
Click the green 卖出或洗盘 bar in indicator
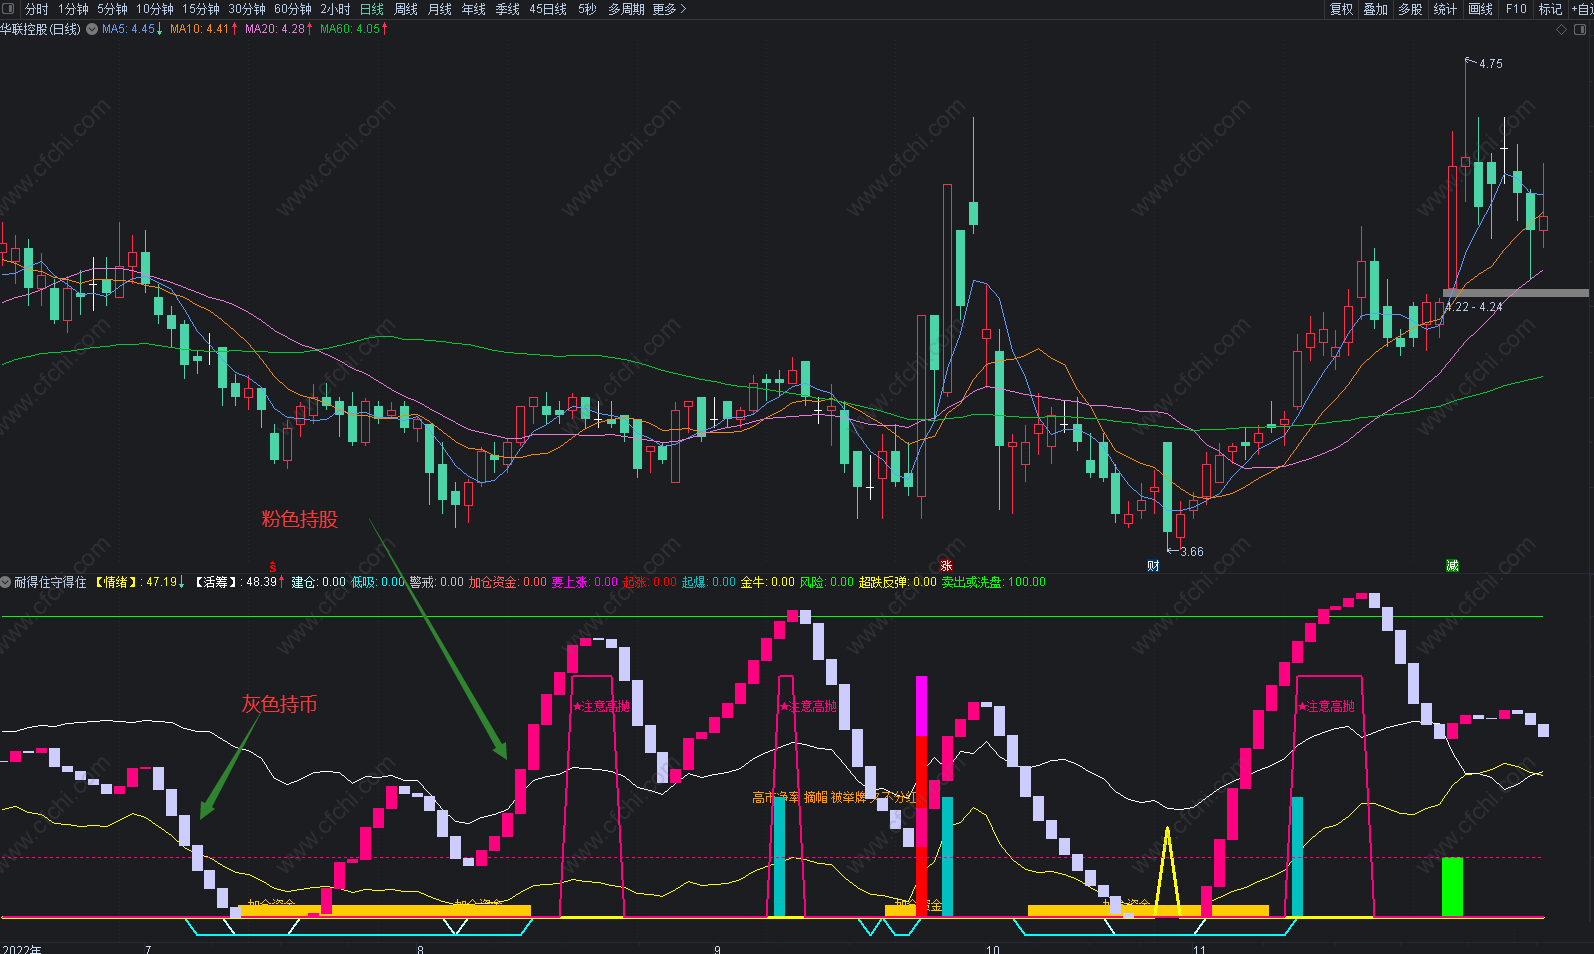tap(1452, 886)
